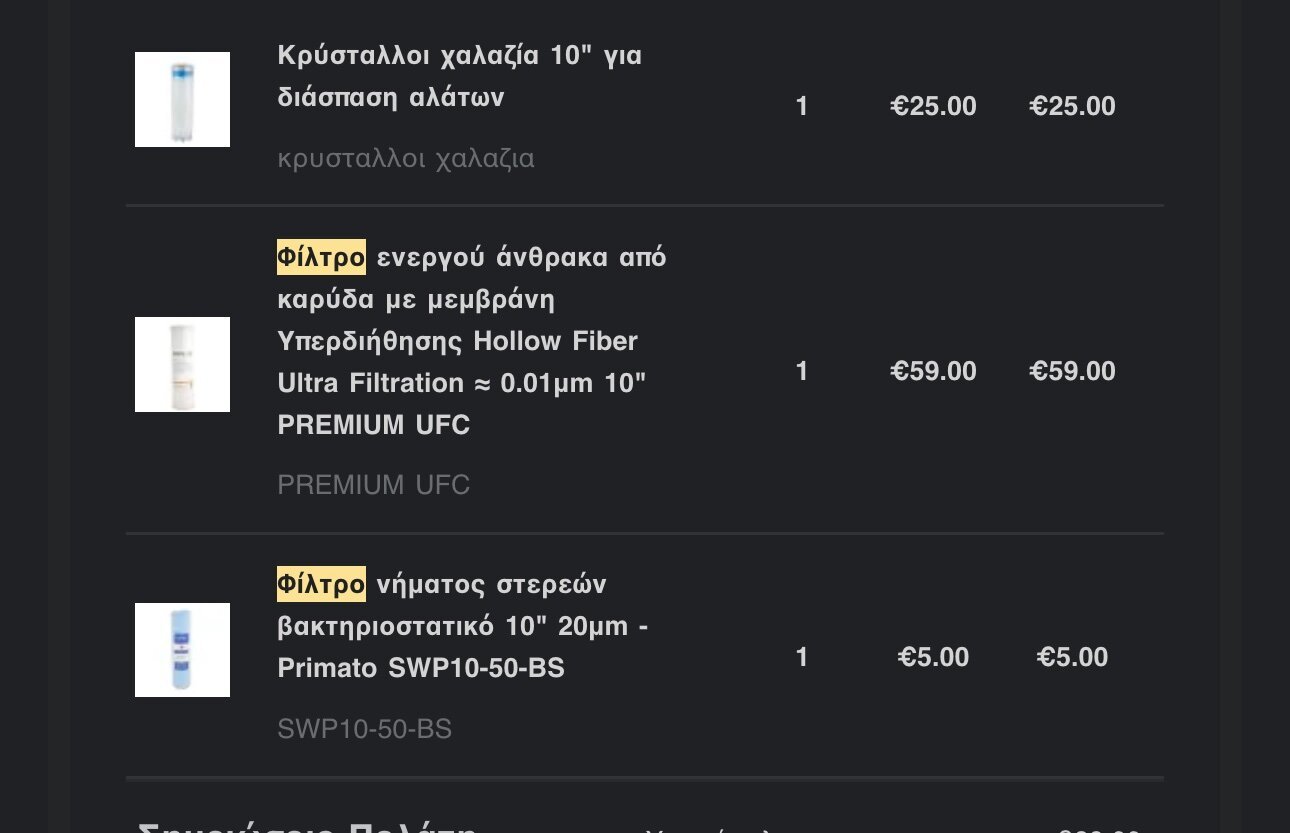Screen dimensions: 1290x833
Task: Click quantity 1 of the quartz crystals row
Action: [x=802, y=107]
